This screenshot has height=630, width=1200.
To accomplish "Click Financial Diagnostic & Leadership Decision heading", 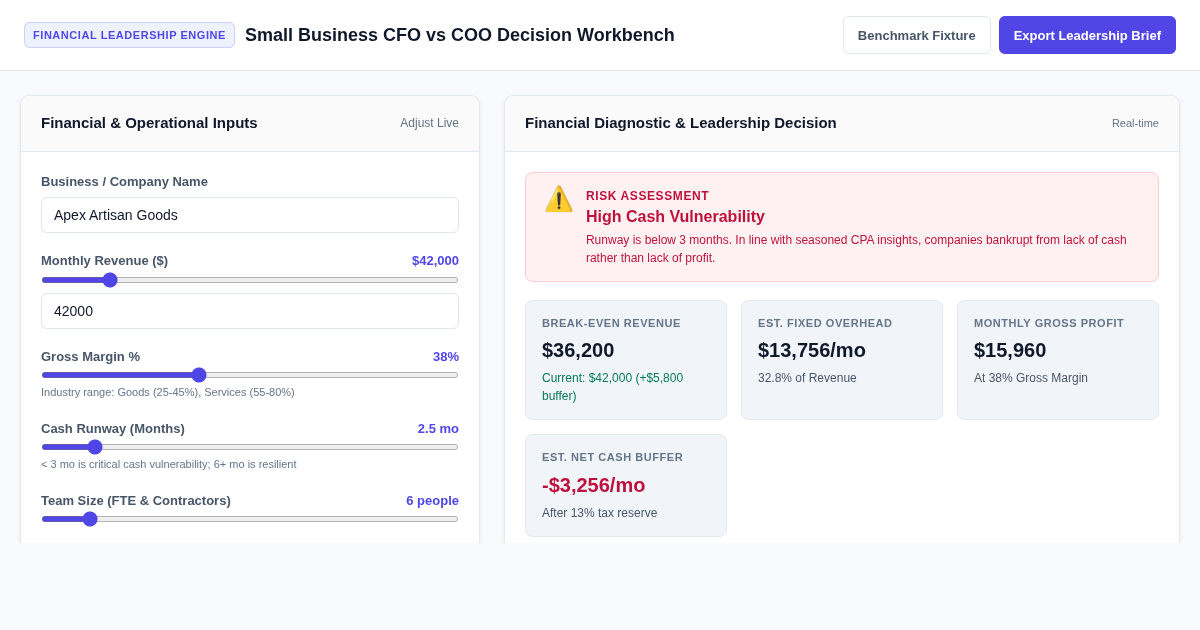I will pyautogui.click(x=681, y=123).
